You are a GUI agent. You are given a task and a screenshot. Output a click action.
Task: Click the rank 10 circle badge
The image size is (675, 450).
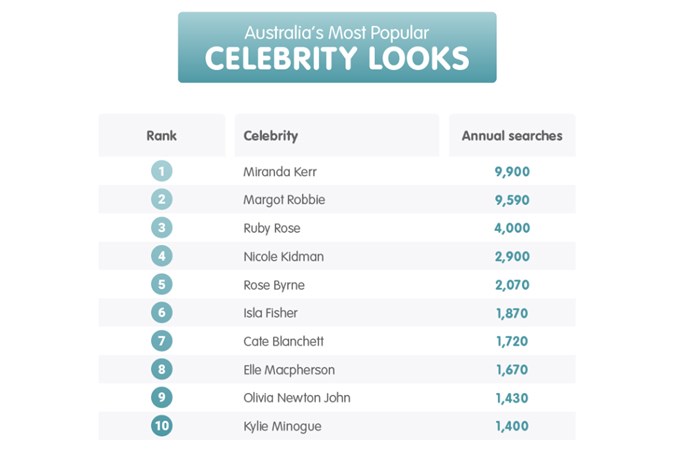click(x=161, y=426)
